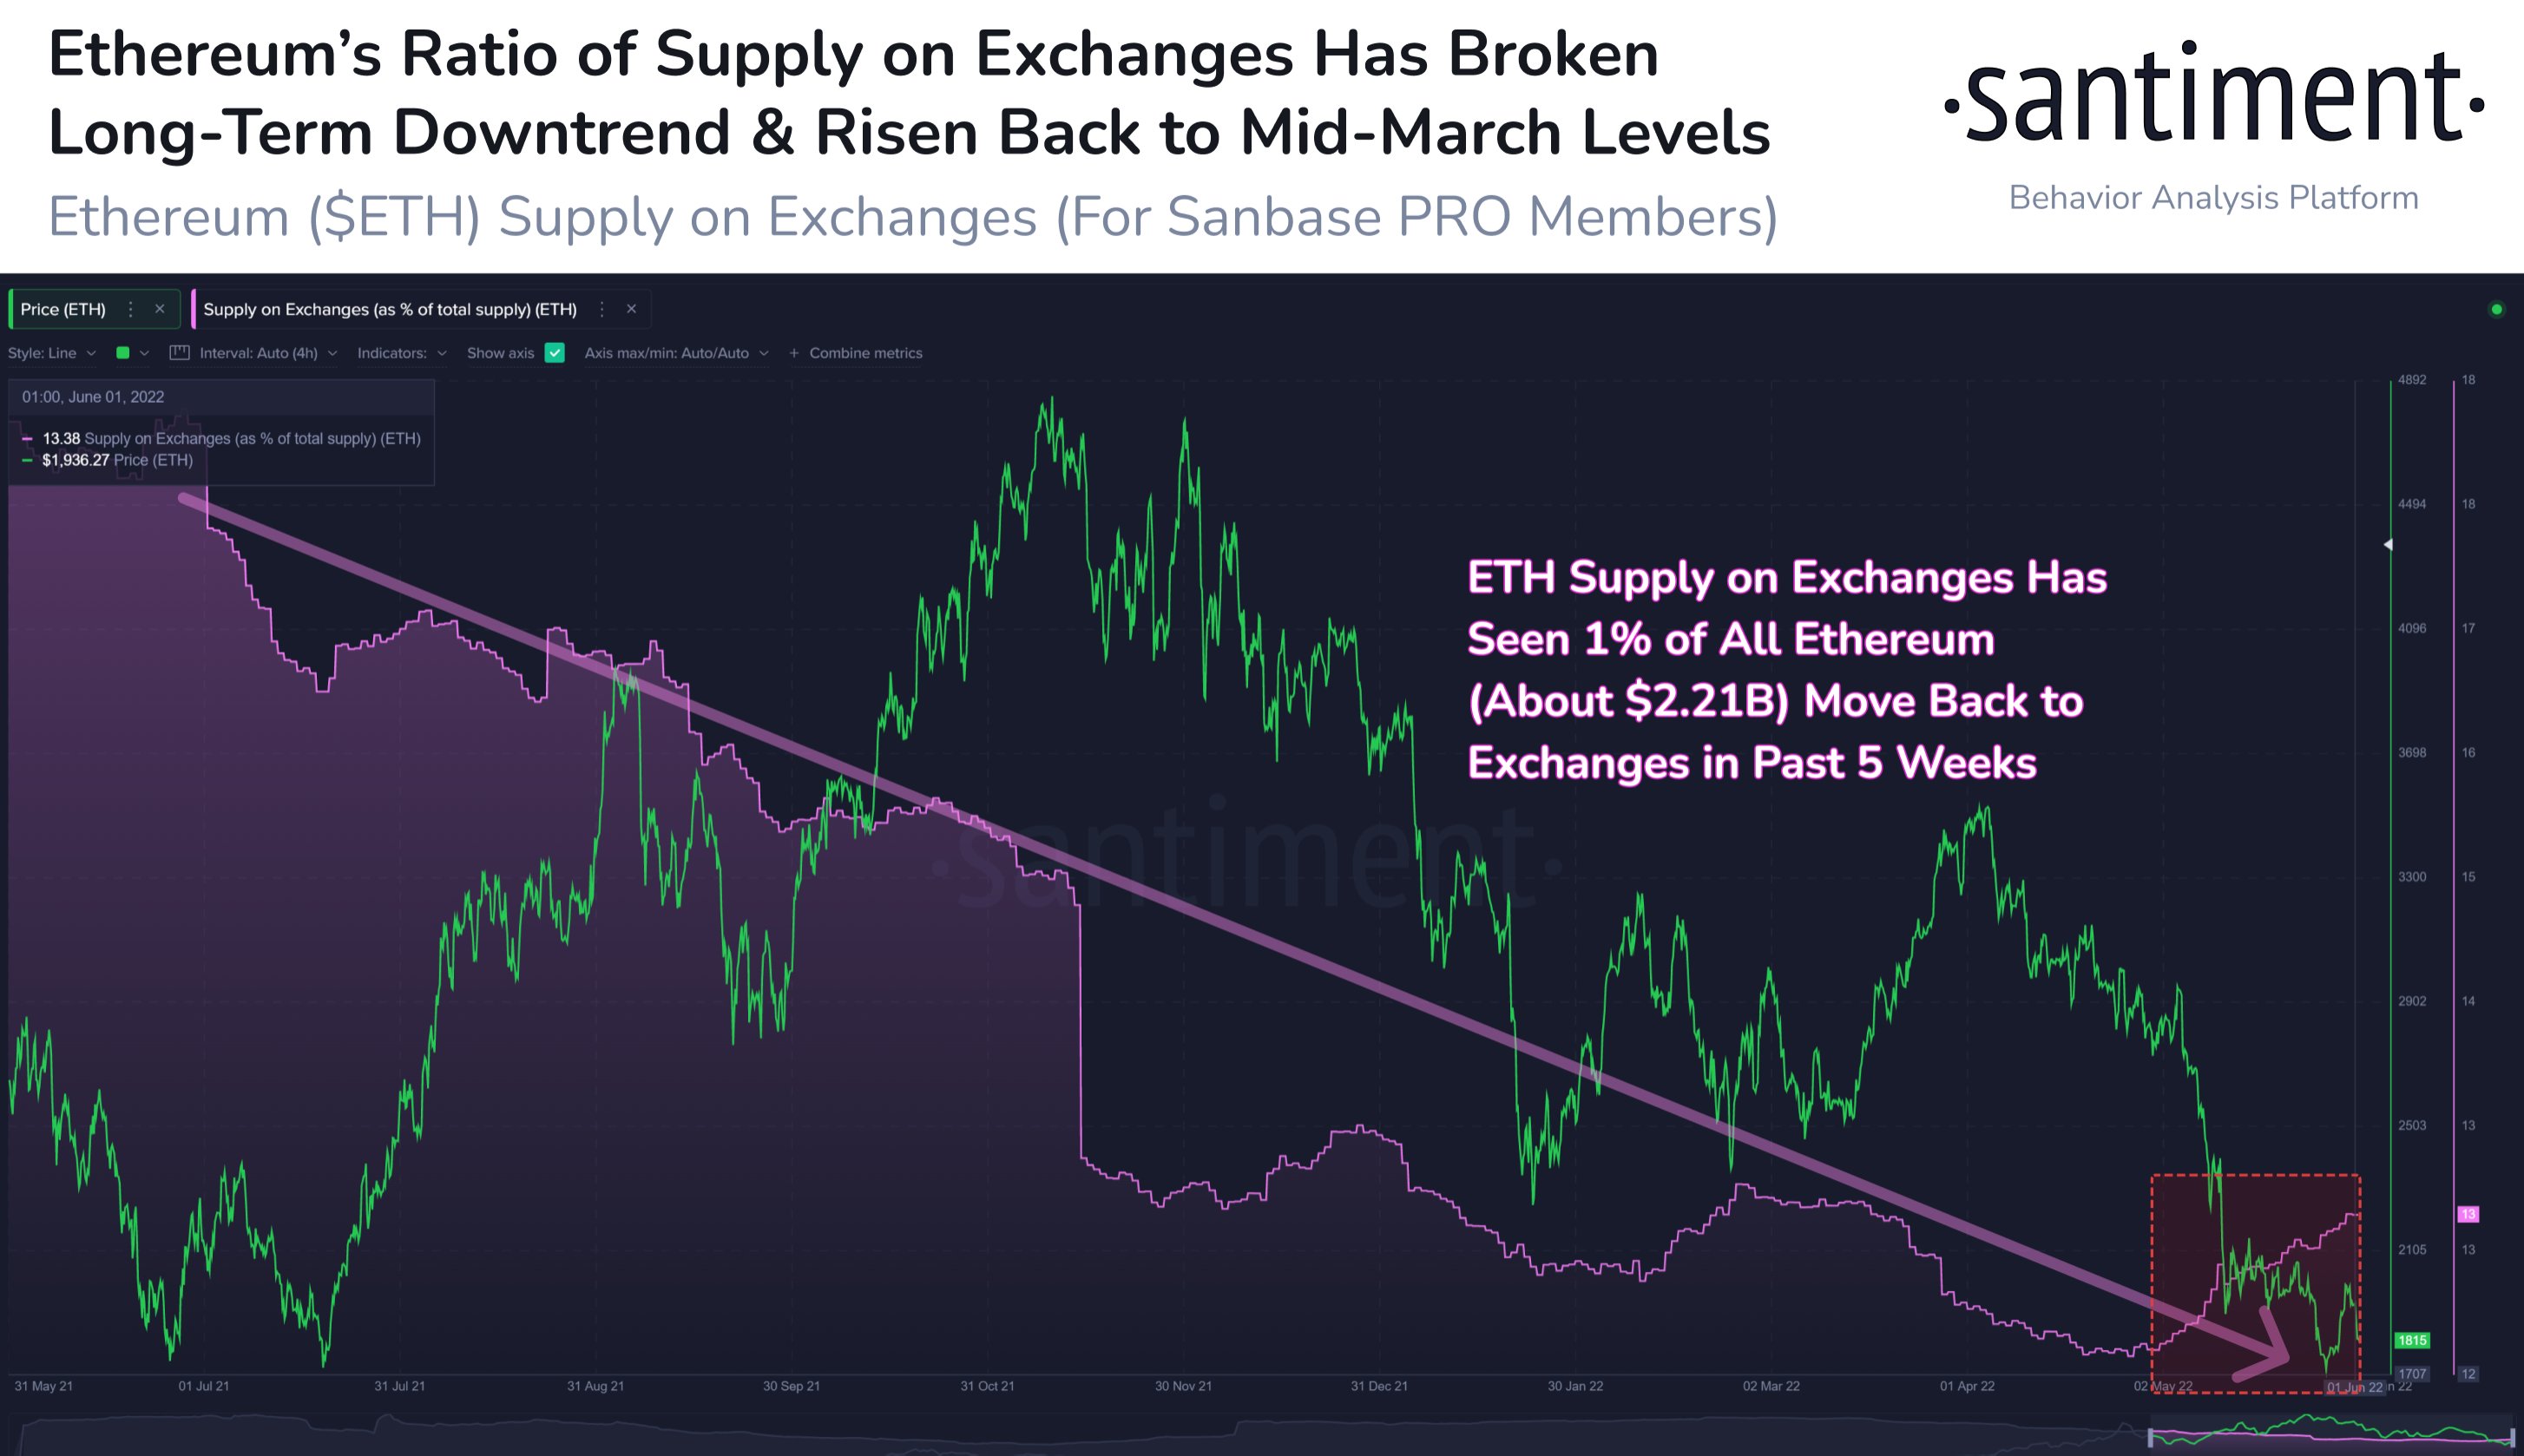Viewport: 2524px width, 1456px height.
Task: Click the green live status dot
Action: tap(2496, 310)
